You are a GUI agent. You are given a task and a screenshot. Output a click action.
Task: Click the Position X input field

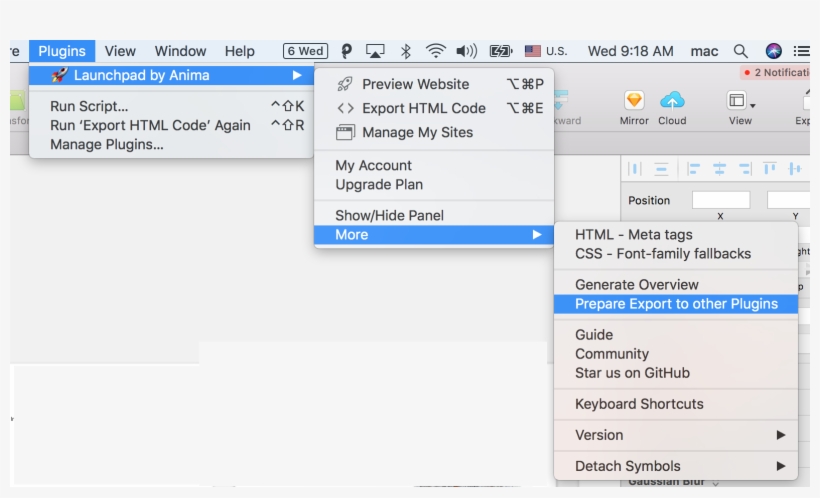click(721, 200)
